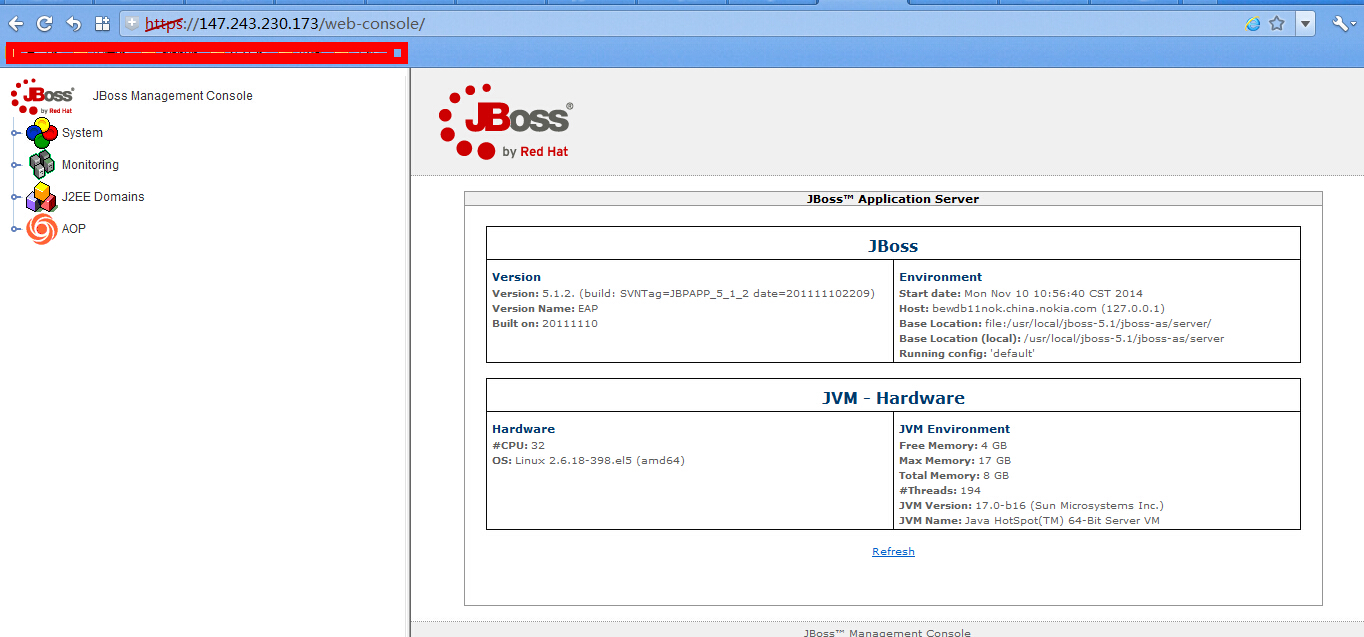Click the Environment heading text

[940, 277]
